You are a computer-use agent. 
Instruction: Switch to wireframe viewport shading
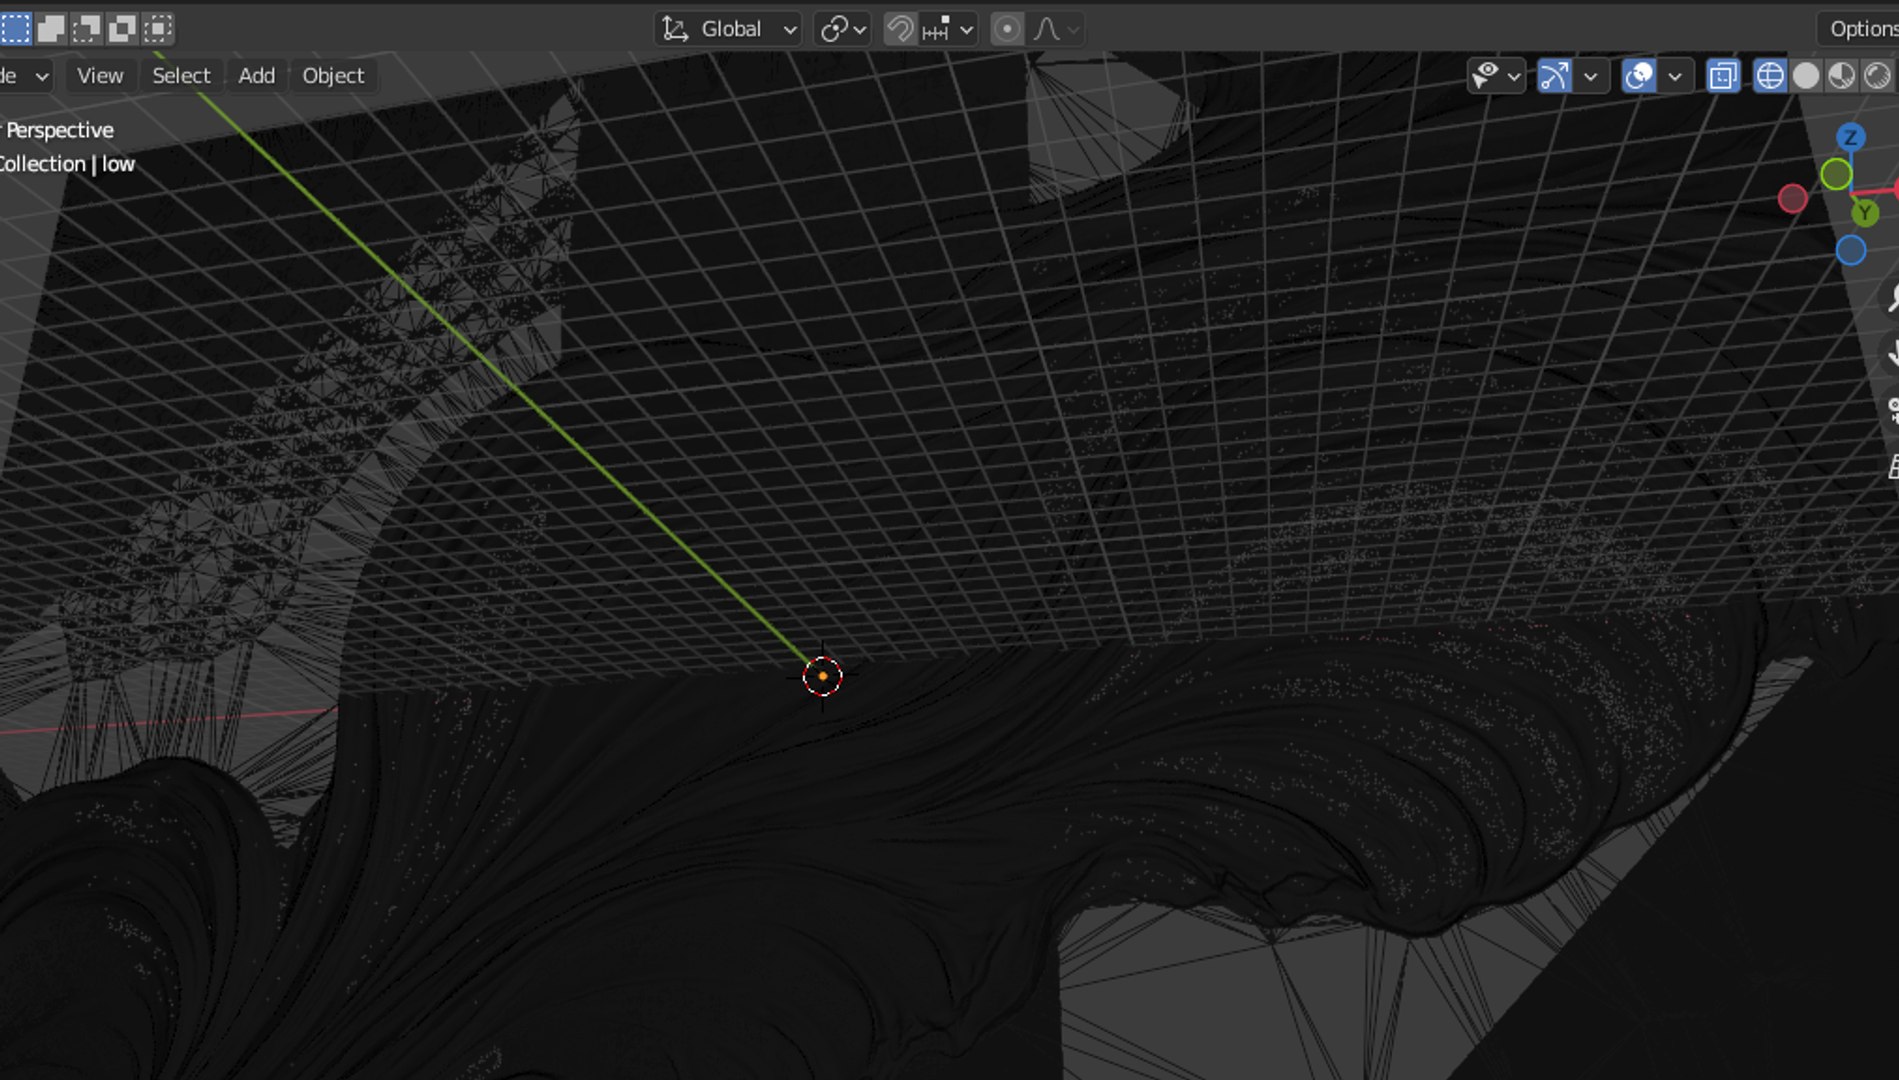(1770, 76)
